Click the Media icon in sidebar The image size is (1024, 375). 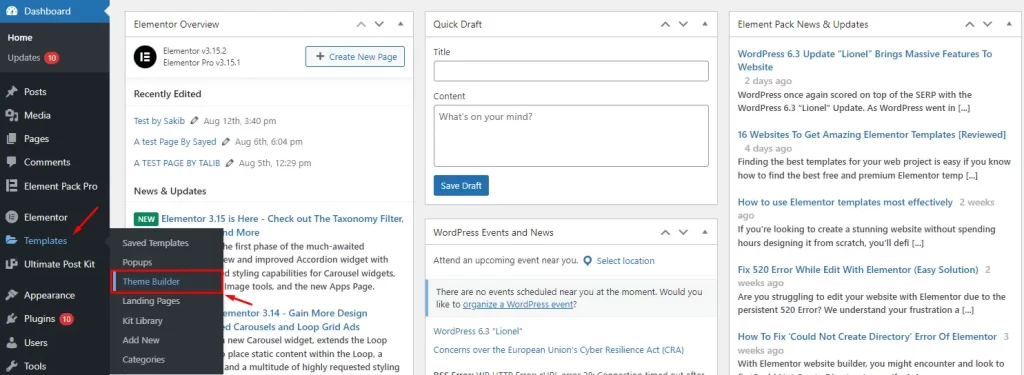pos(11,116)
